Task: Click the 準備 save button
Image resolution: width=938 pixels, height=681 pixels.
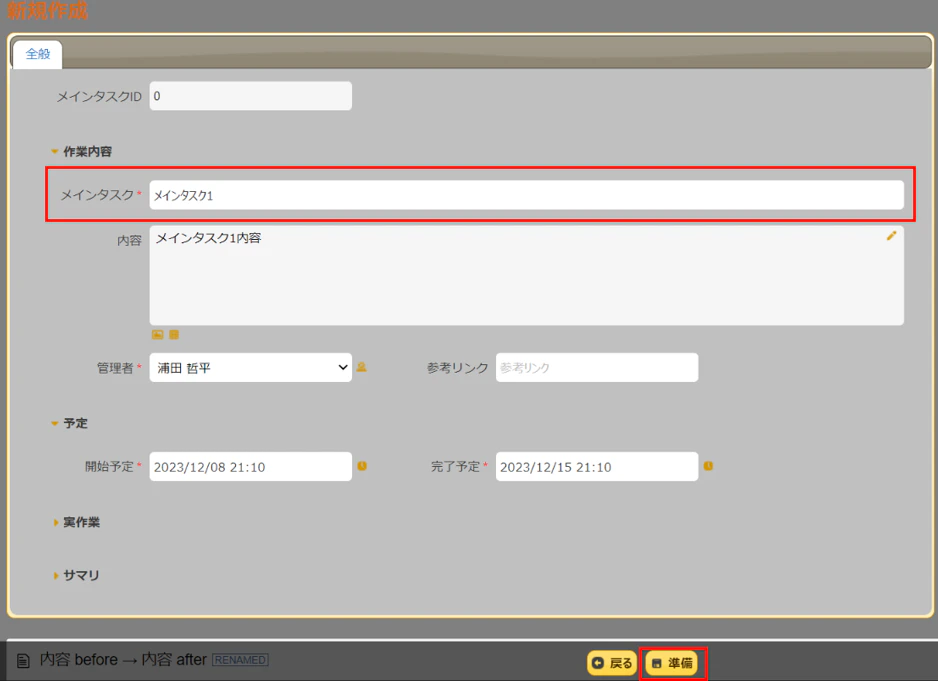Action: point(672,663)
